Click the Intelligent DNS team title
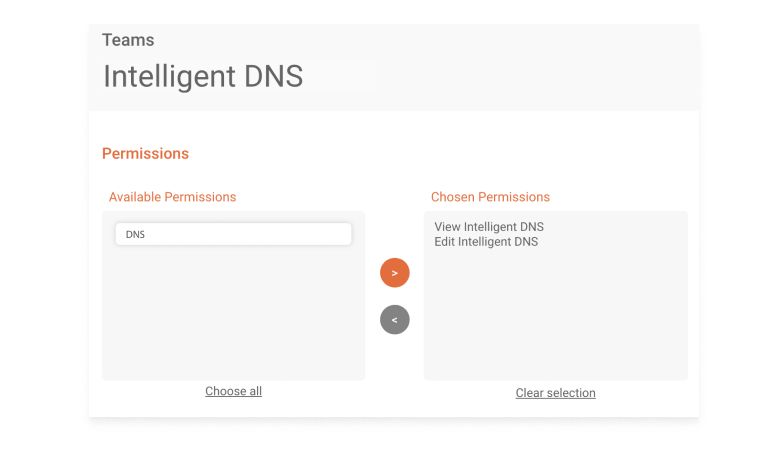The width and height of the screenshot is (784, 449). pos(203,76)
